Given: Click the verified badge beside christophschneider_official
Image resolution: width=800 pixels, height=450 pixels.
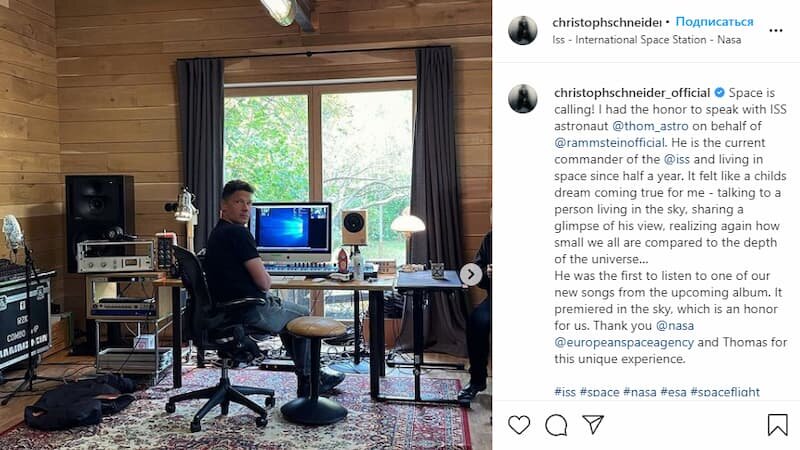Looking at the screenshot, I should tap(719, 92).
